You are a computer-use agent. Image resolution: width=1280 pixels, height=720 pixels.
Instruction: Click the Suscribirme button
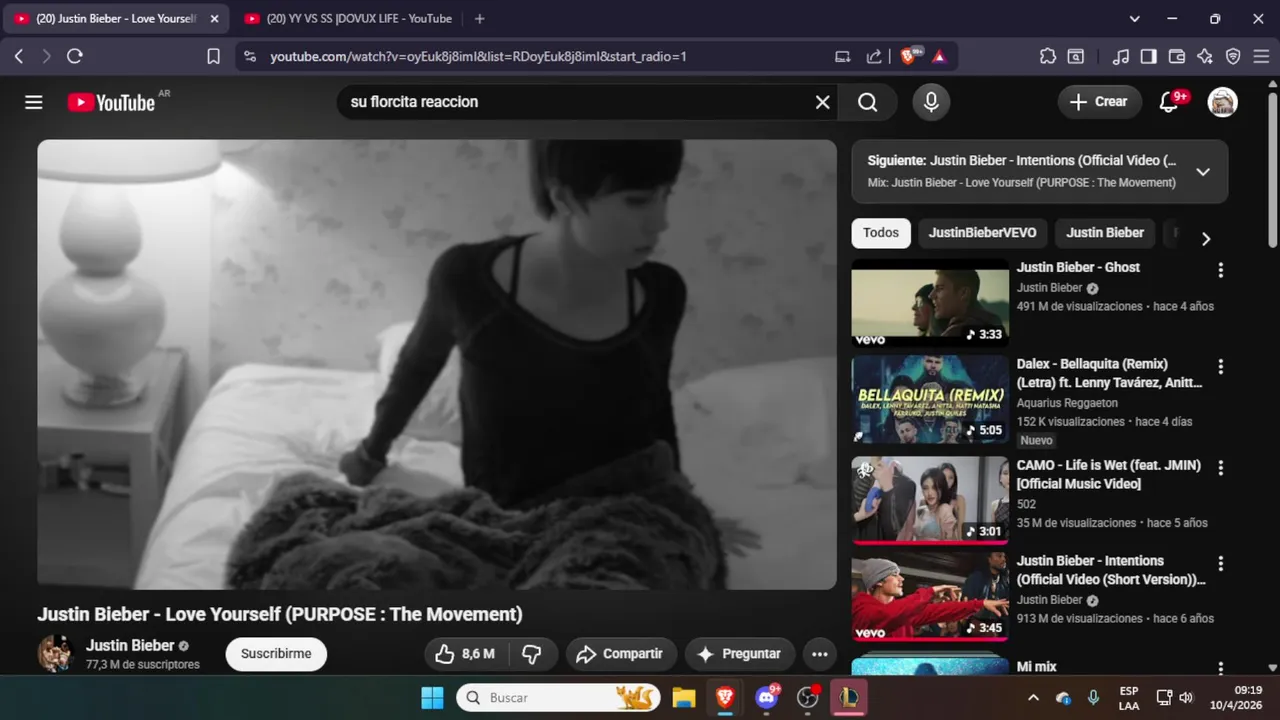276,654
